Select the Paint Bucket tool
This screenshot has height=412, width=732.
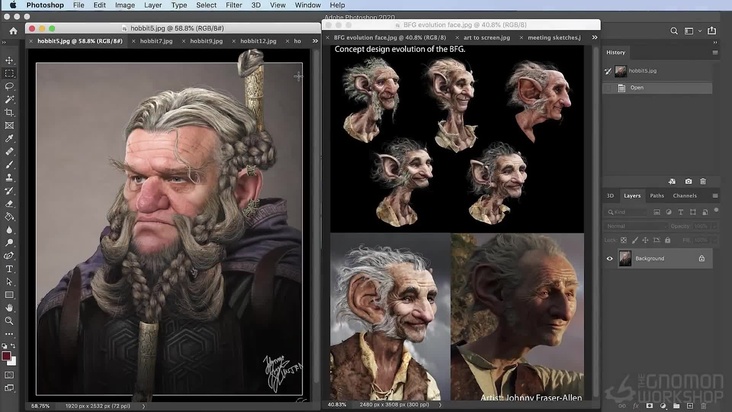point(9,217)
